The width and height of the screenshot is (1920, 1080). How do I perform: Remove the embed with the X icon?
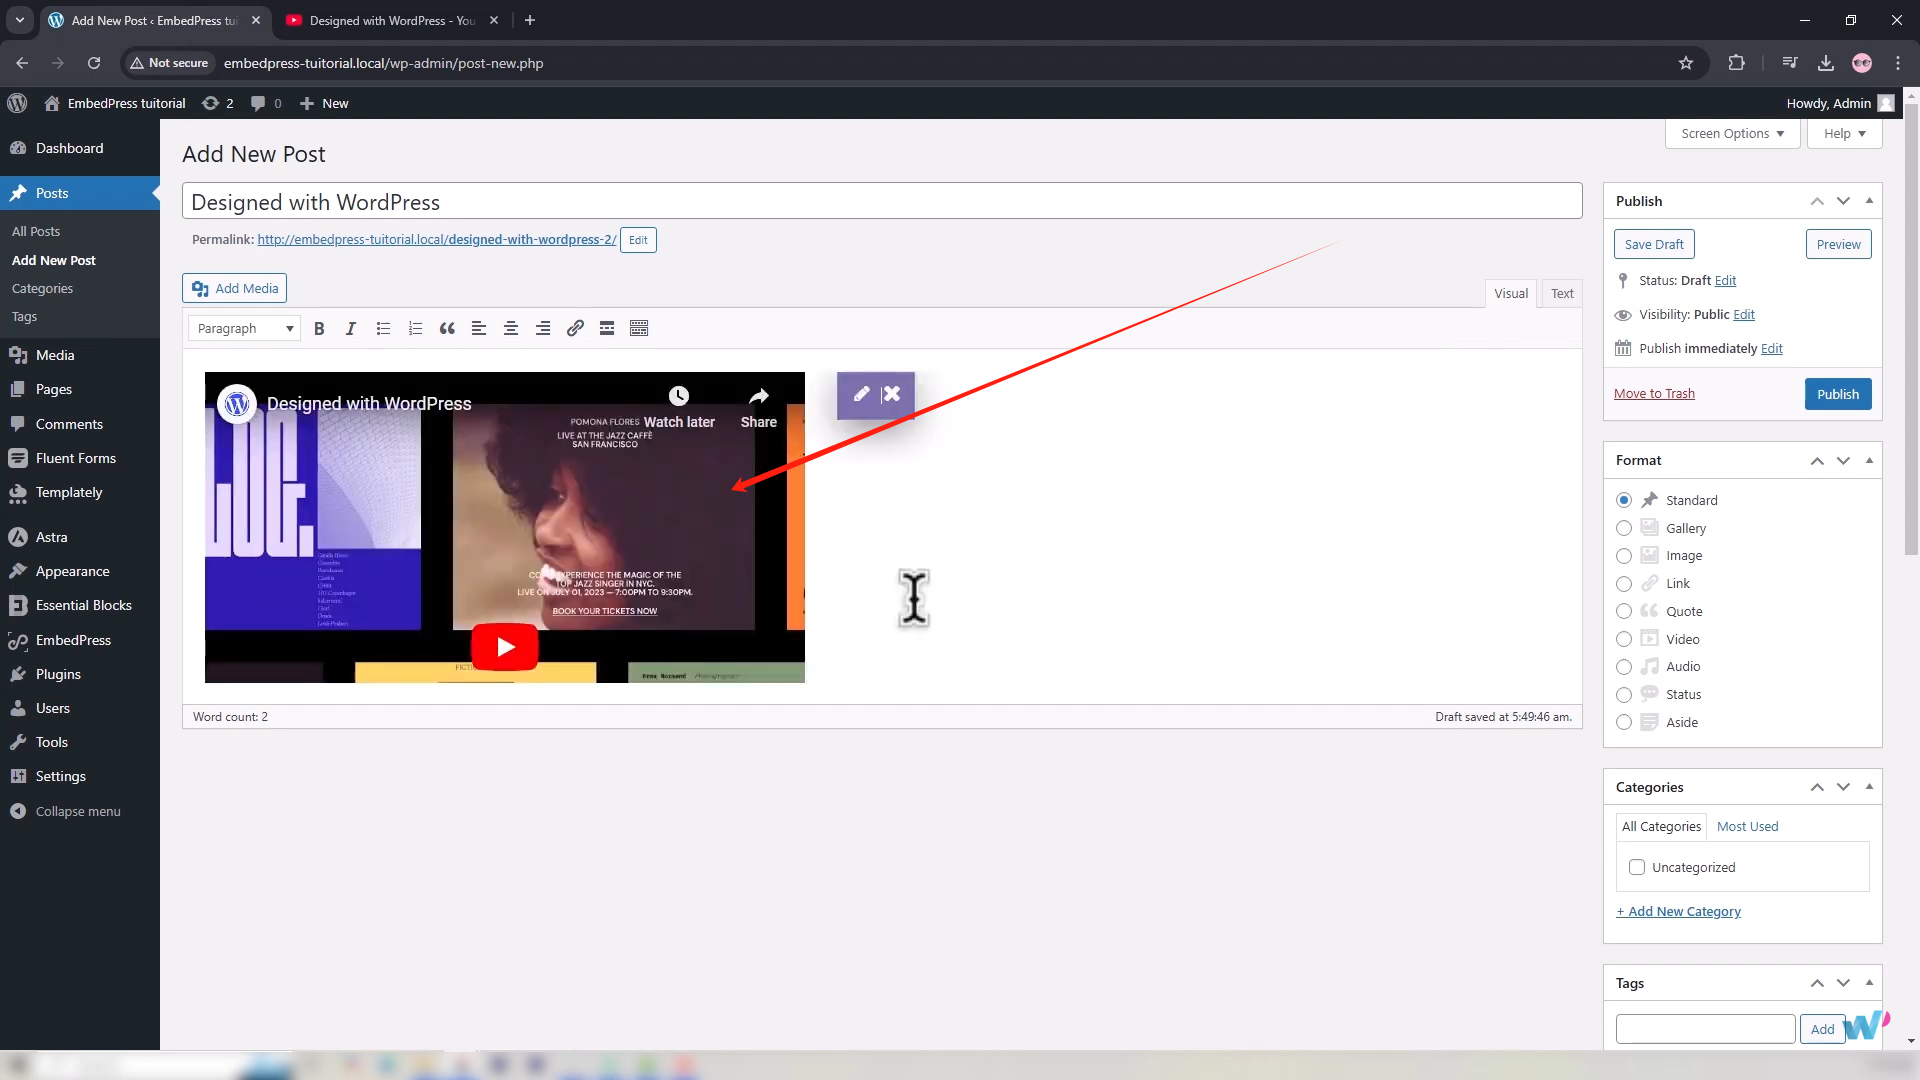[x=892, y=394]
